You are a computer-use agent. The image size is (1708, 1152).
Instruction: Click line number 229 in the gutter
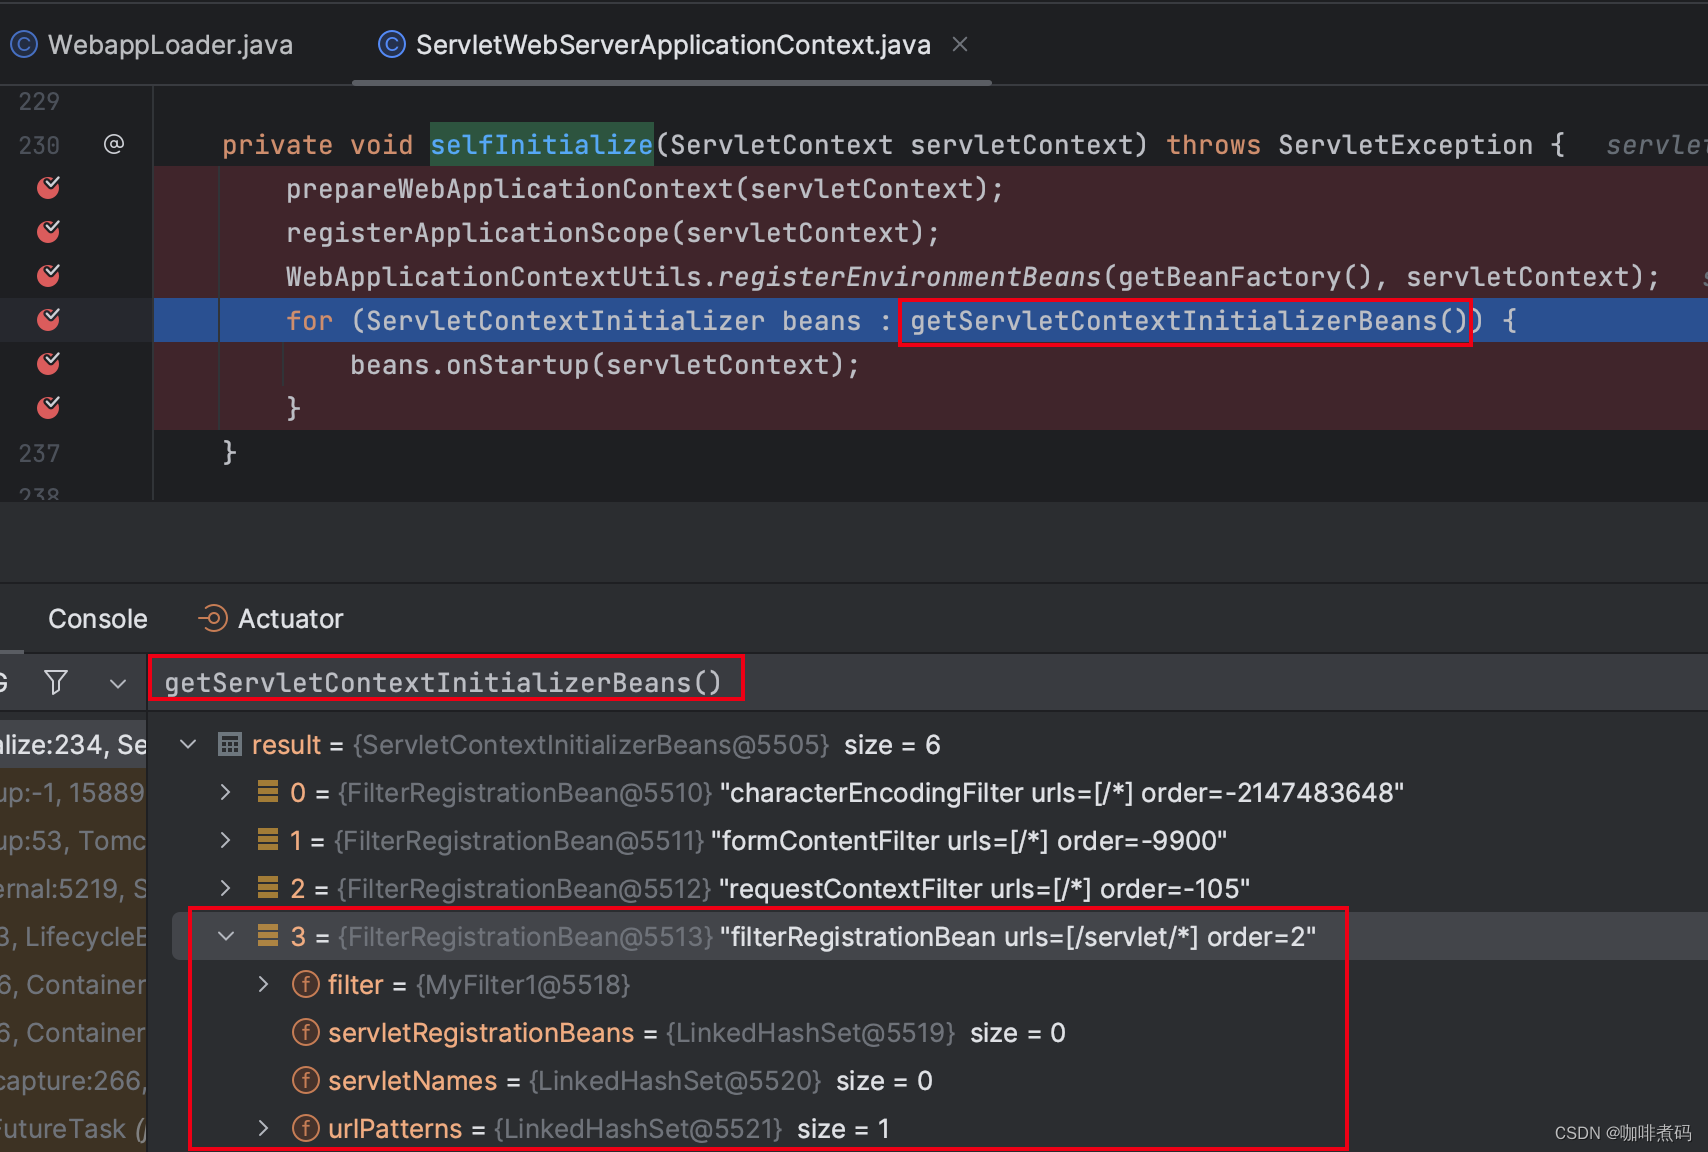point(39,101)
